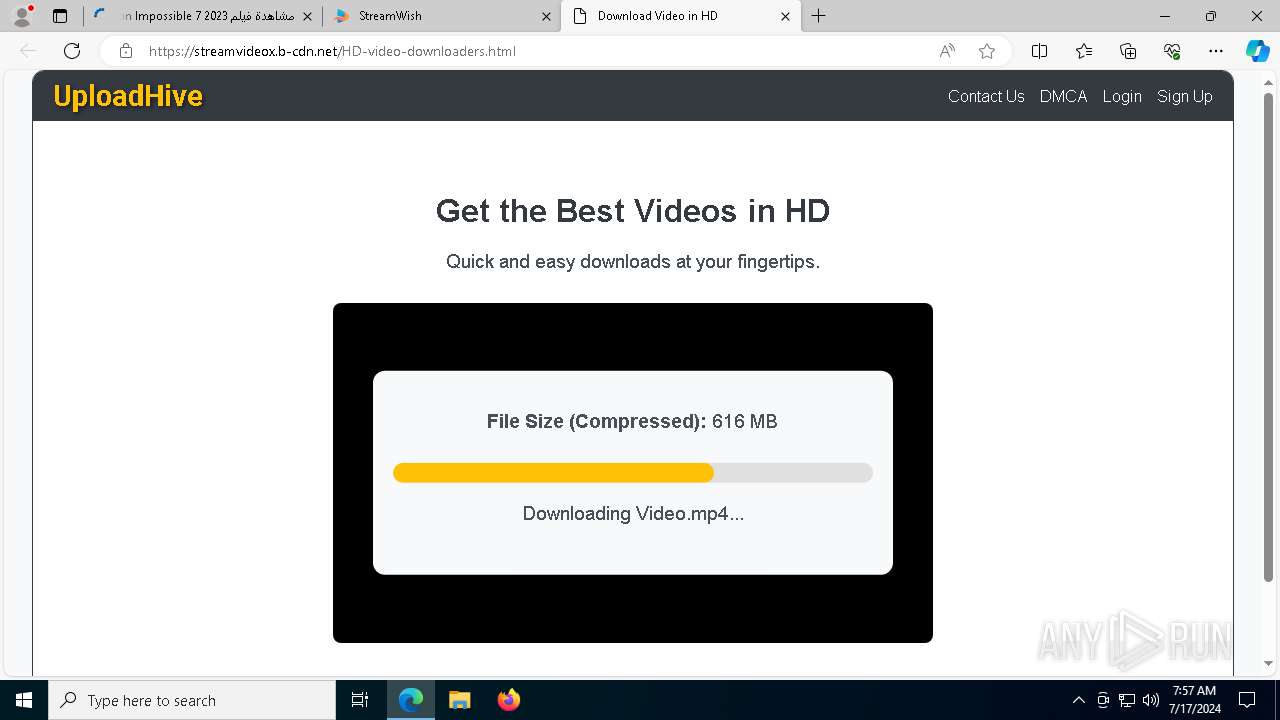Click the page vertical scrollbar thumb

point(1269,337)
